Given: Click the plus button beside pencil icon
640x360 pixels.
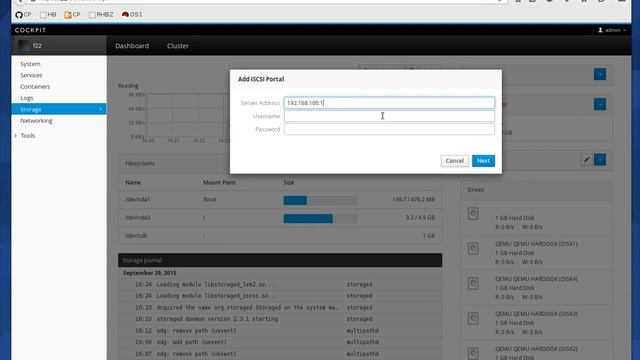Looking at the screenshot, I should (x=600, y=160).
